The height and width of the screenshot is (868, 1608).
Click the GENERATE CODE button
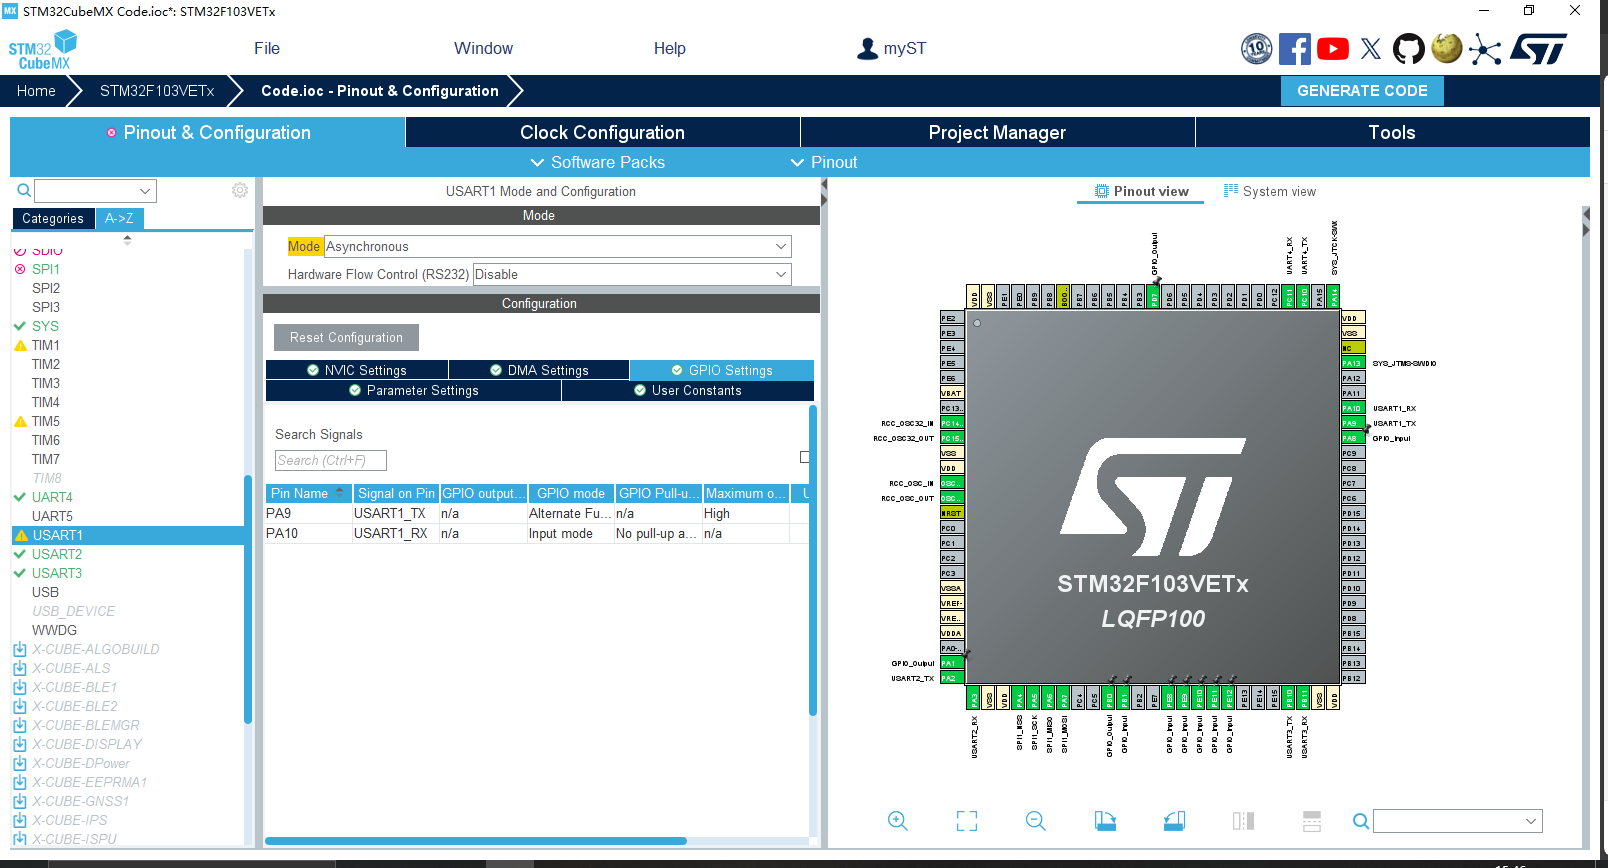1362,90
